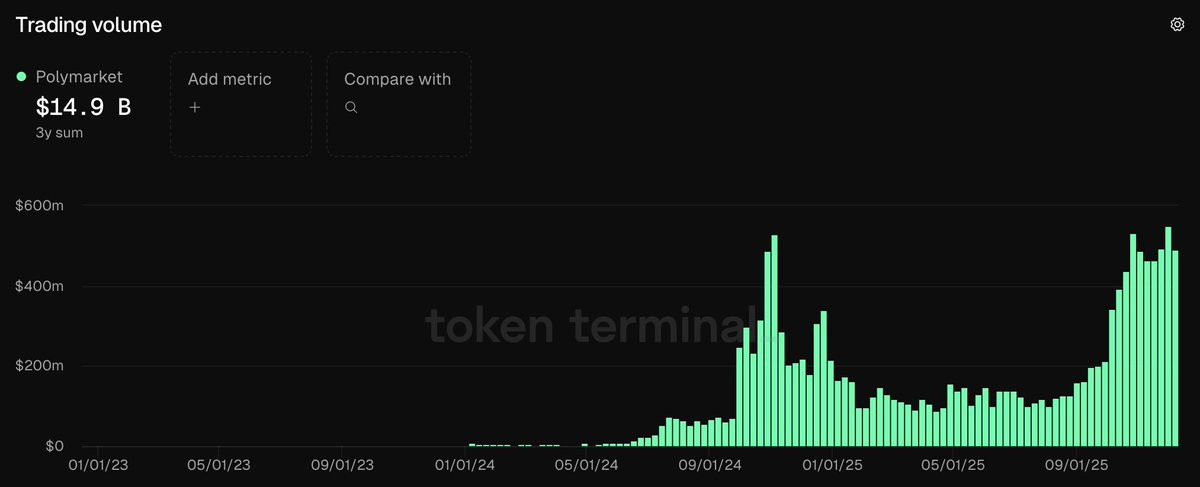Open the Compare with card
The height and width of the screenshot is (487, 1200).
click(399, 104)
